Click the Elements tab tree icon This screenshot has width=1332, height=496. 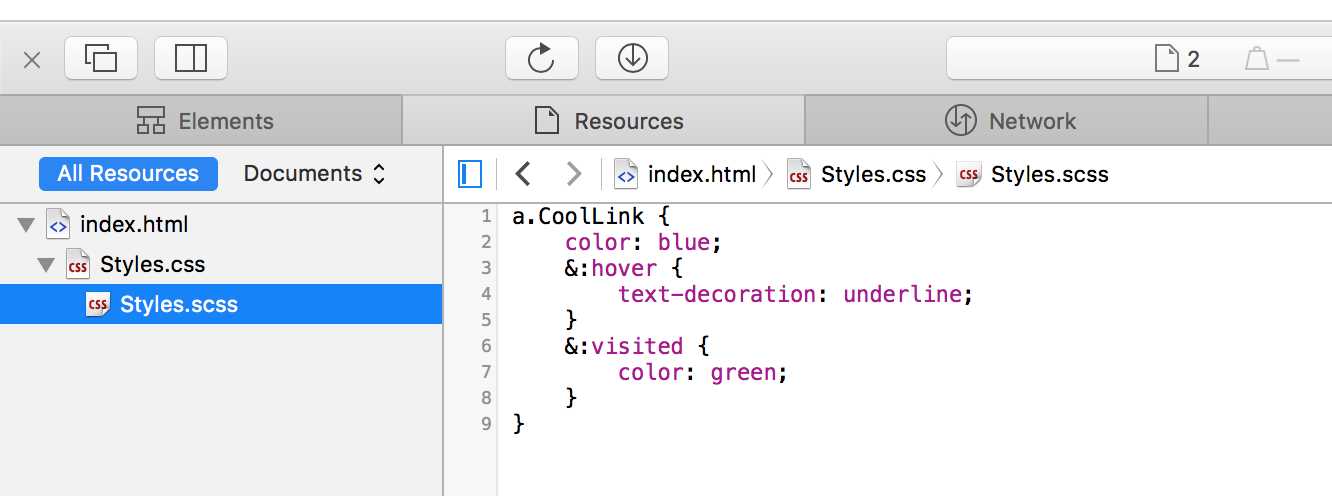tap(151, 121)
